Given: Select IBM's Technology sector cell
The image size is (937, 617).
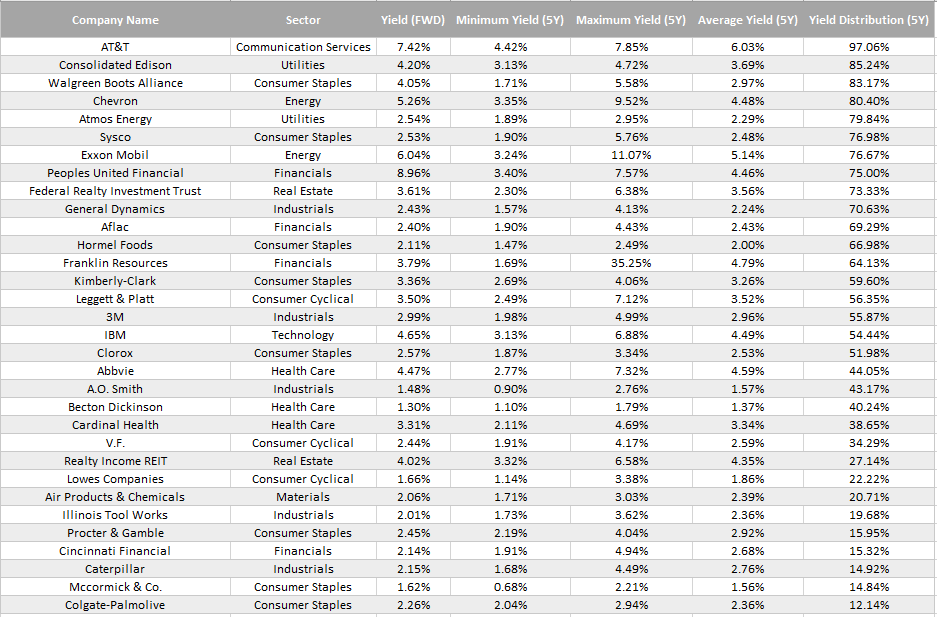Looking at the screenshot, I should point(303,335).
